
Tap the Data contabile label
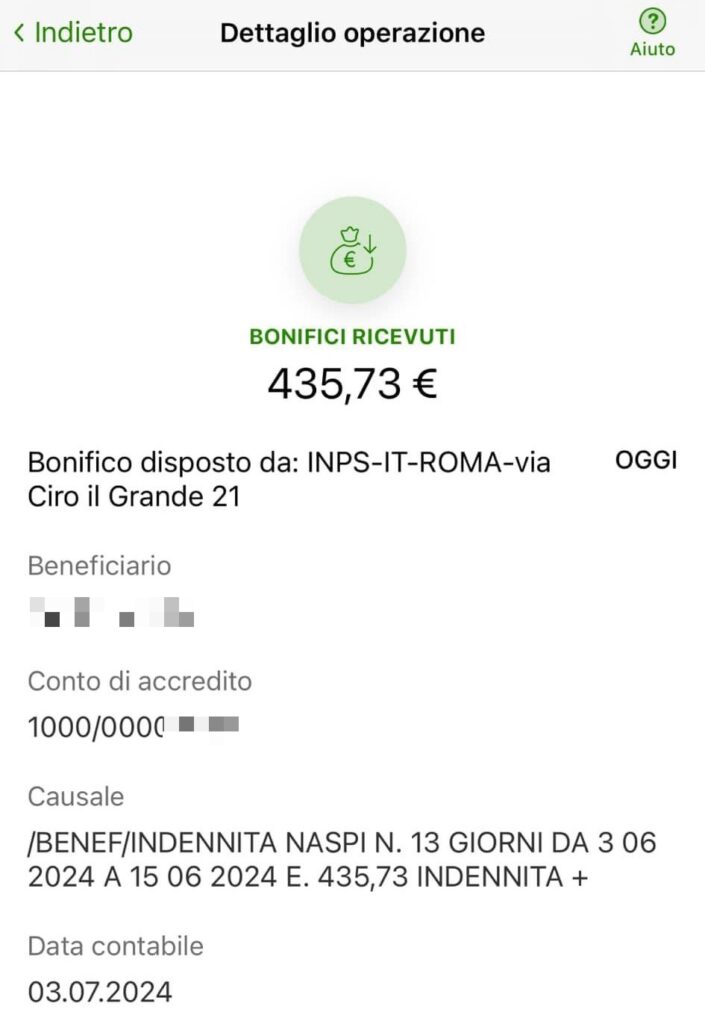pos(116,946)
